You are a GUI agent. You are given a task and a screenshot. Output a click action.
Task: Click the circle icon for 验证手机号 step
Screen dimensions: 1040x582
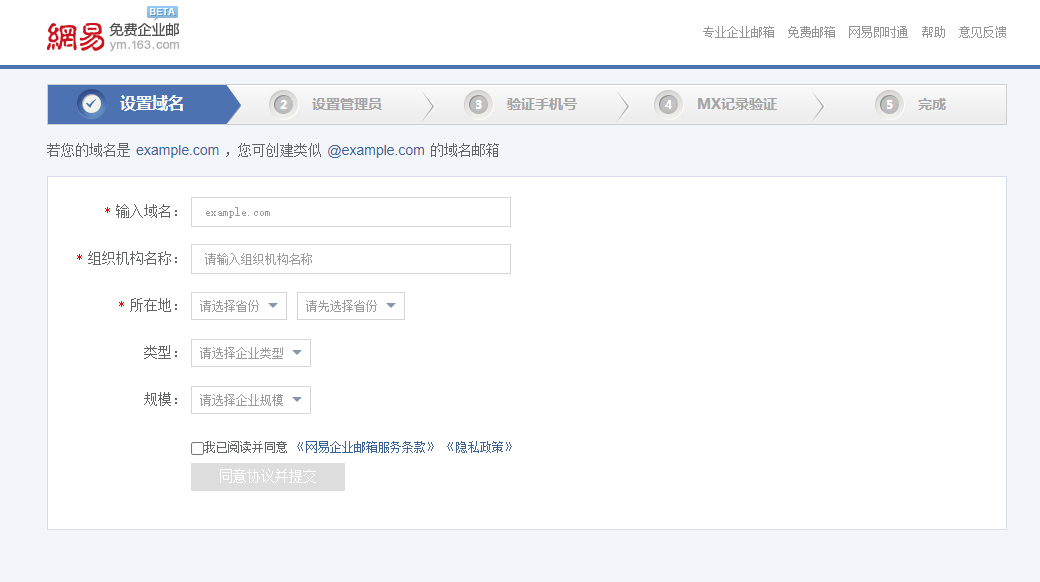[x=478, y=103]
